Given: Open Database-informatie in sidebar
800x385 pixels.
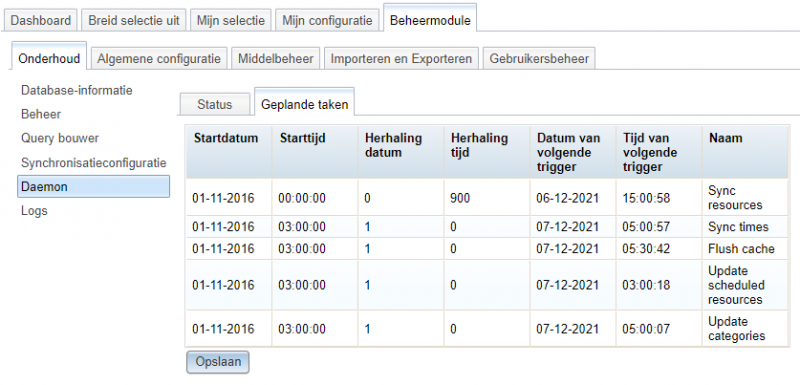Looking at the screenshot, I should point(77,90).
